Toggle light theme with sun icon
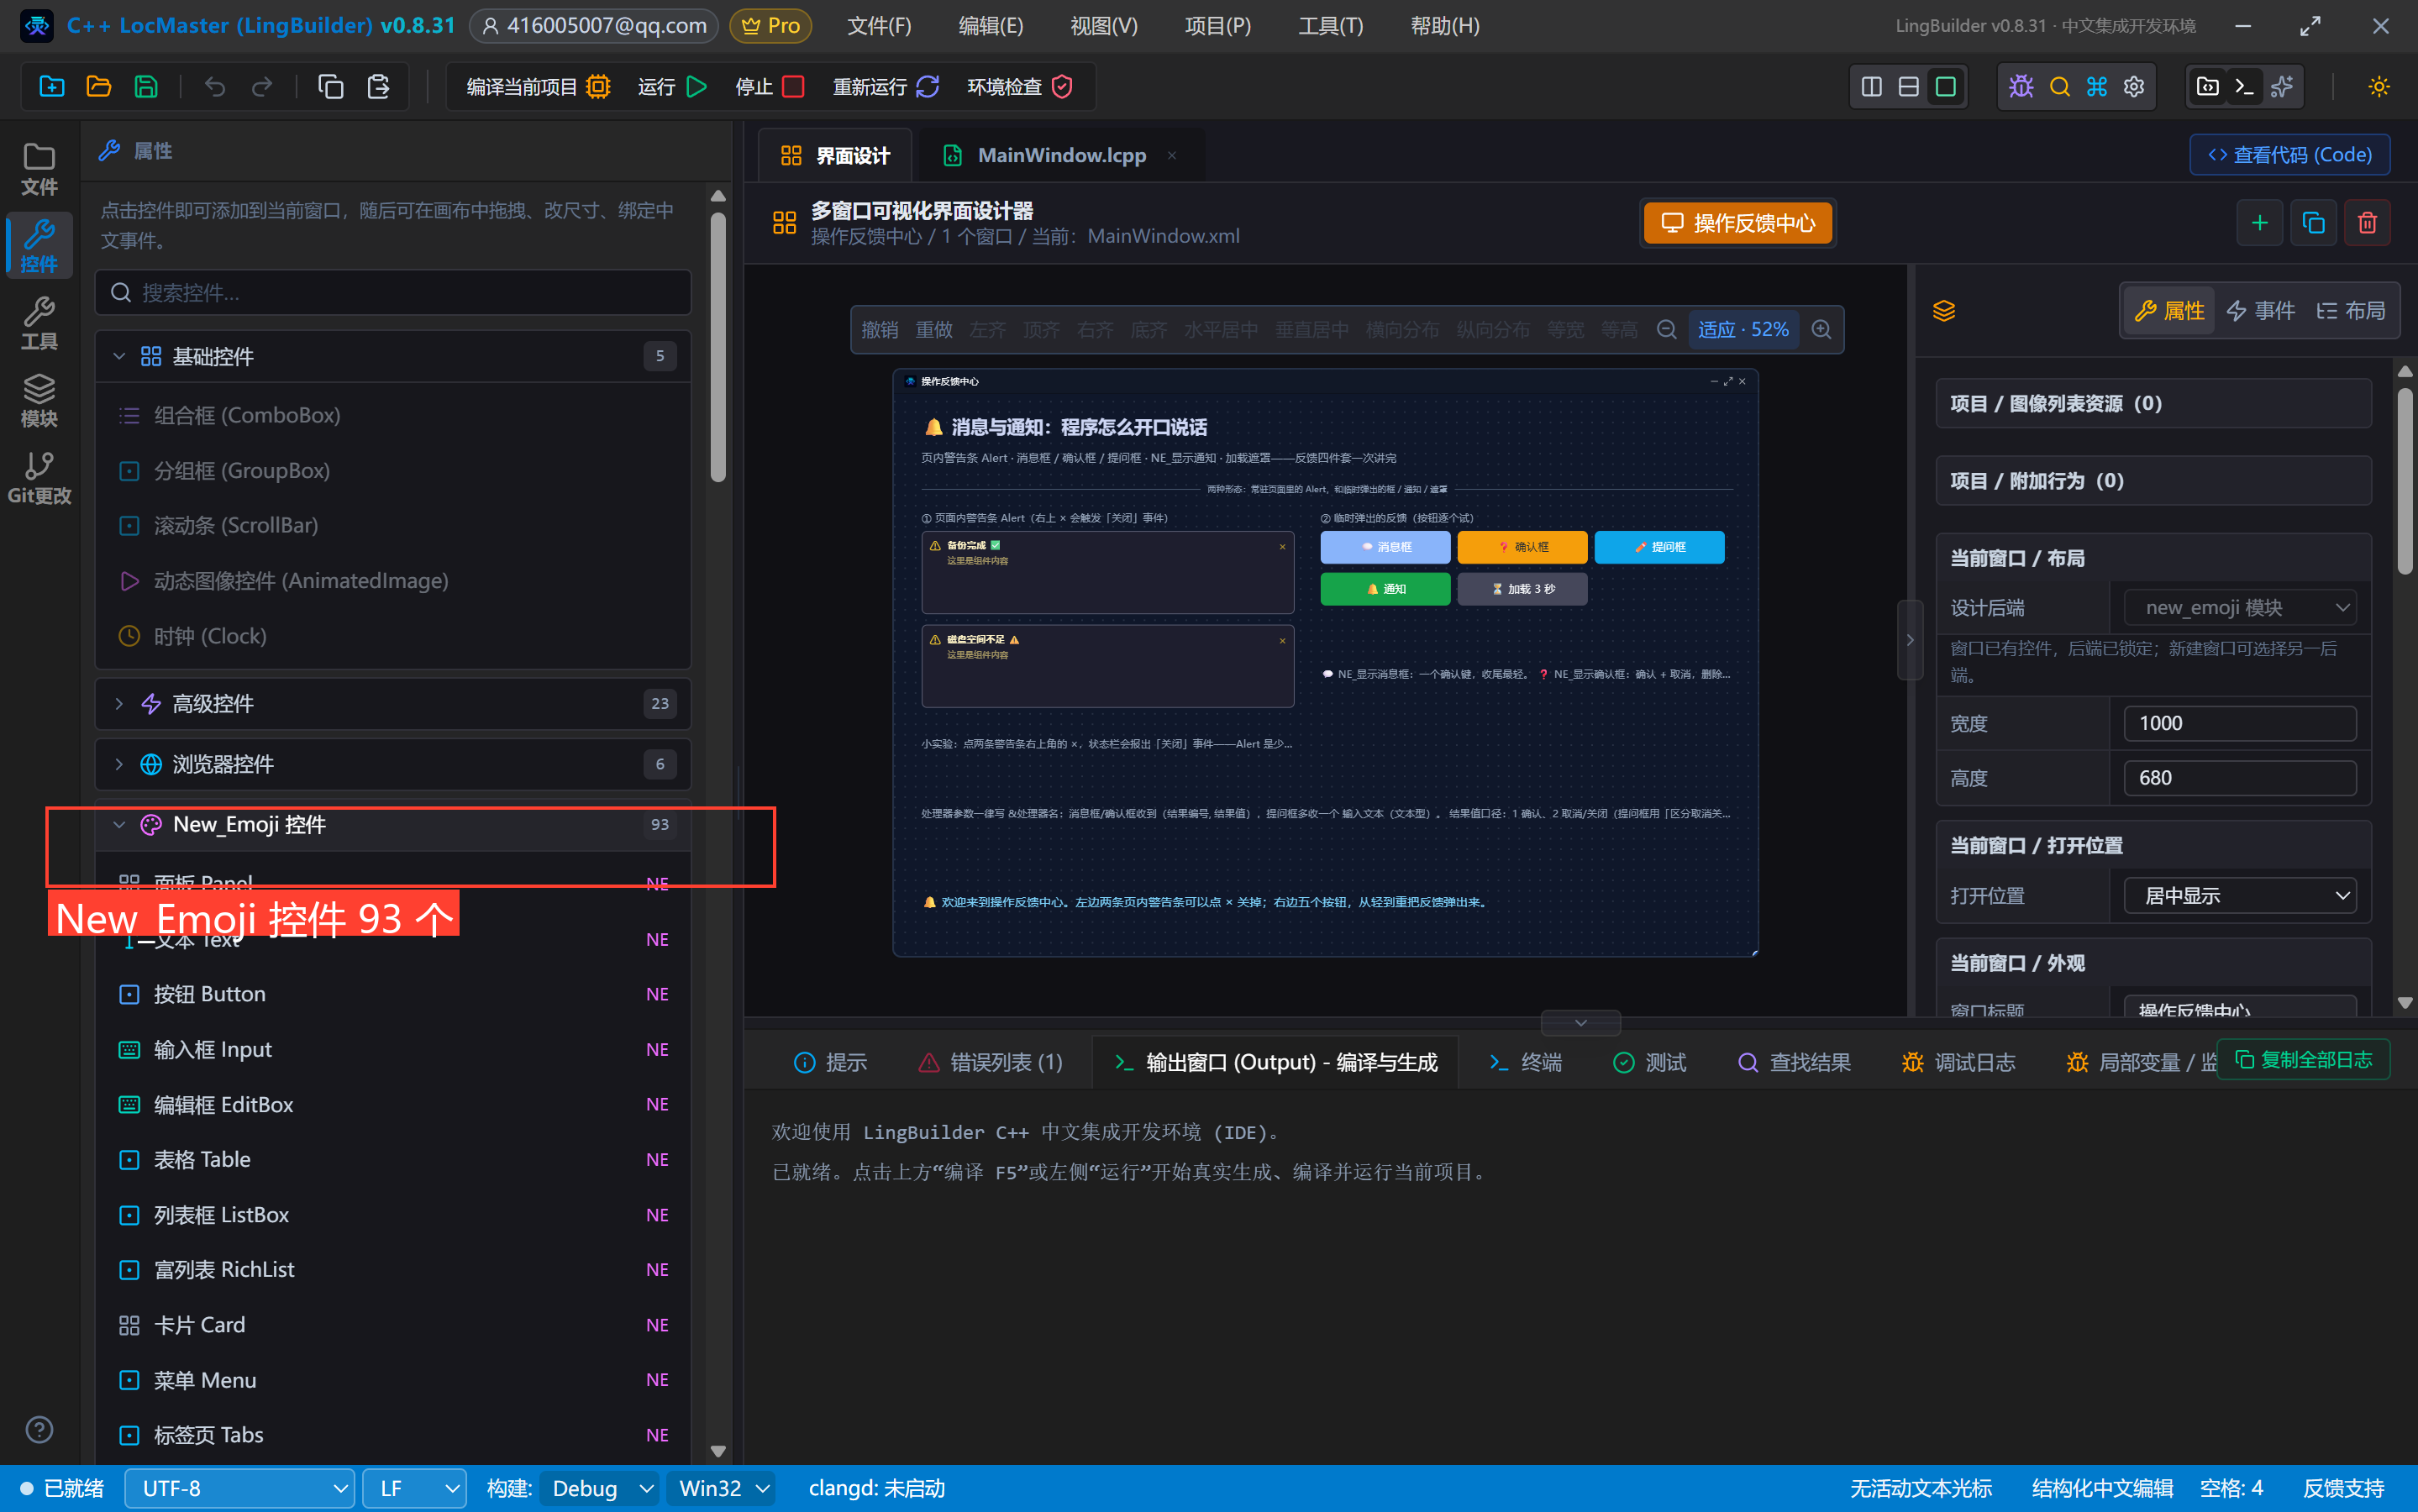 2379,87
